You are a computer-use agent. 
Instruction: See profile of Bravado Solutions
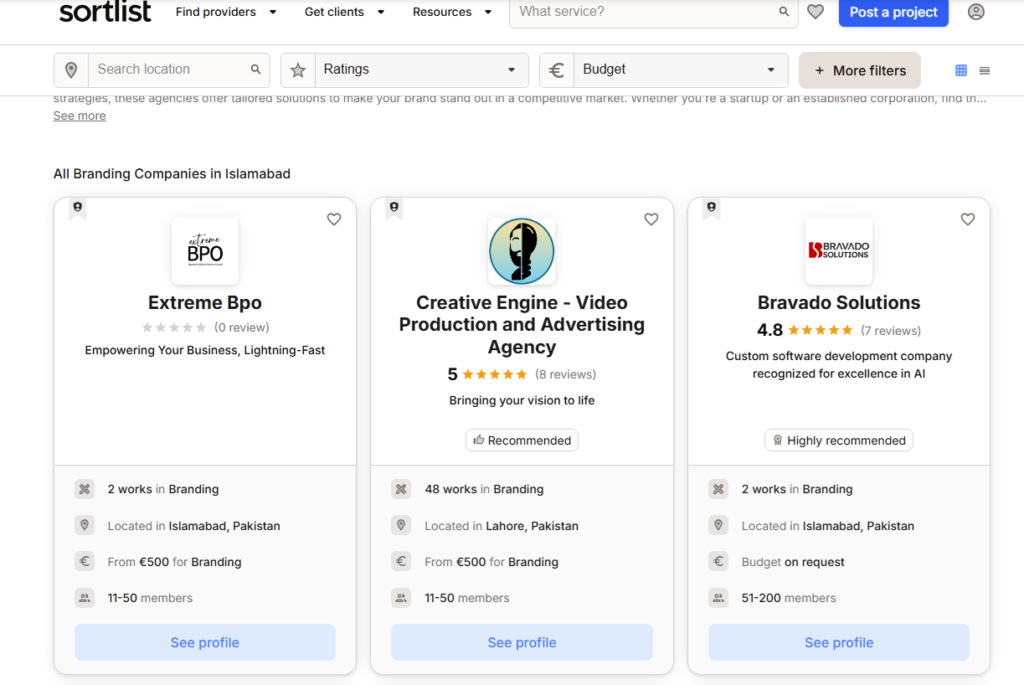tap(839, 642)
